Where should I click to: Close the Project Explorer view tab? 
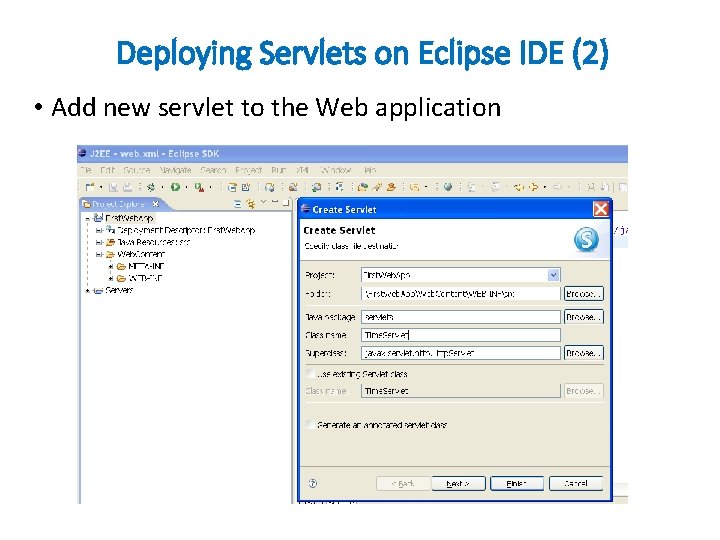click(156, 203)
